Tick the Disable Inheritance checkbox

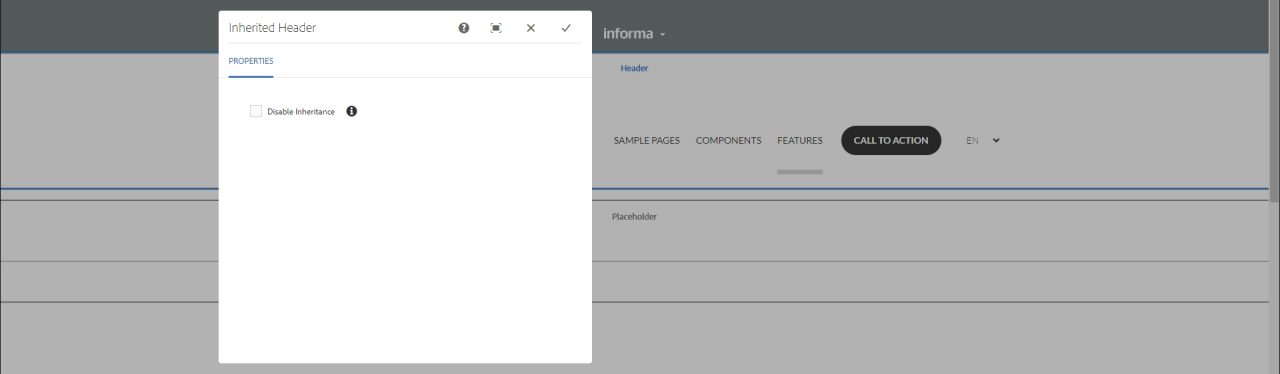click(x=256, y=111)
